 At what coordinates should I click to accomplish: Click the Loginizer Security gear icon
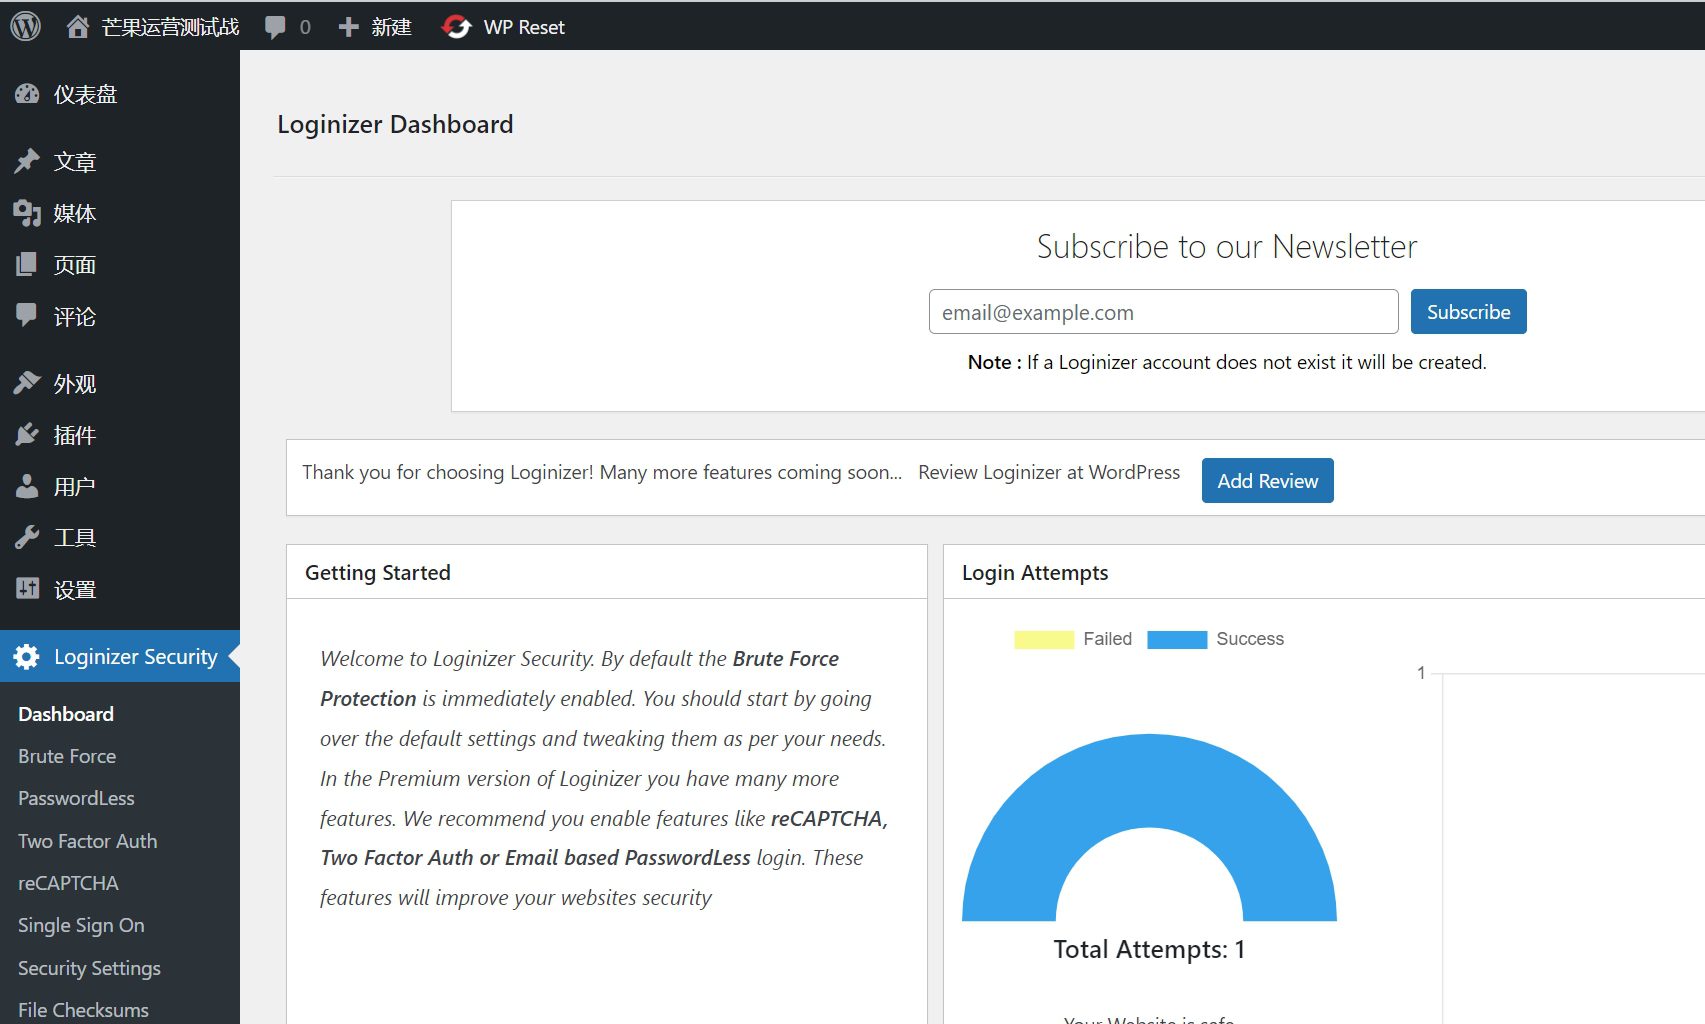pos(27,657)
